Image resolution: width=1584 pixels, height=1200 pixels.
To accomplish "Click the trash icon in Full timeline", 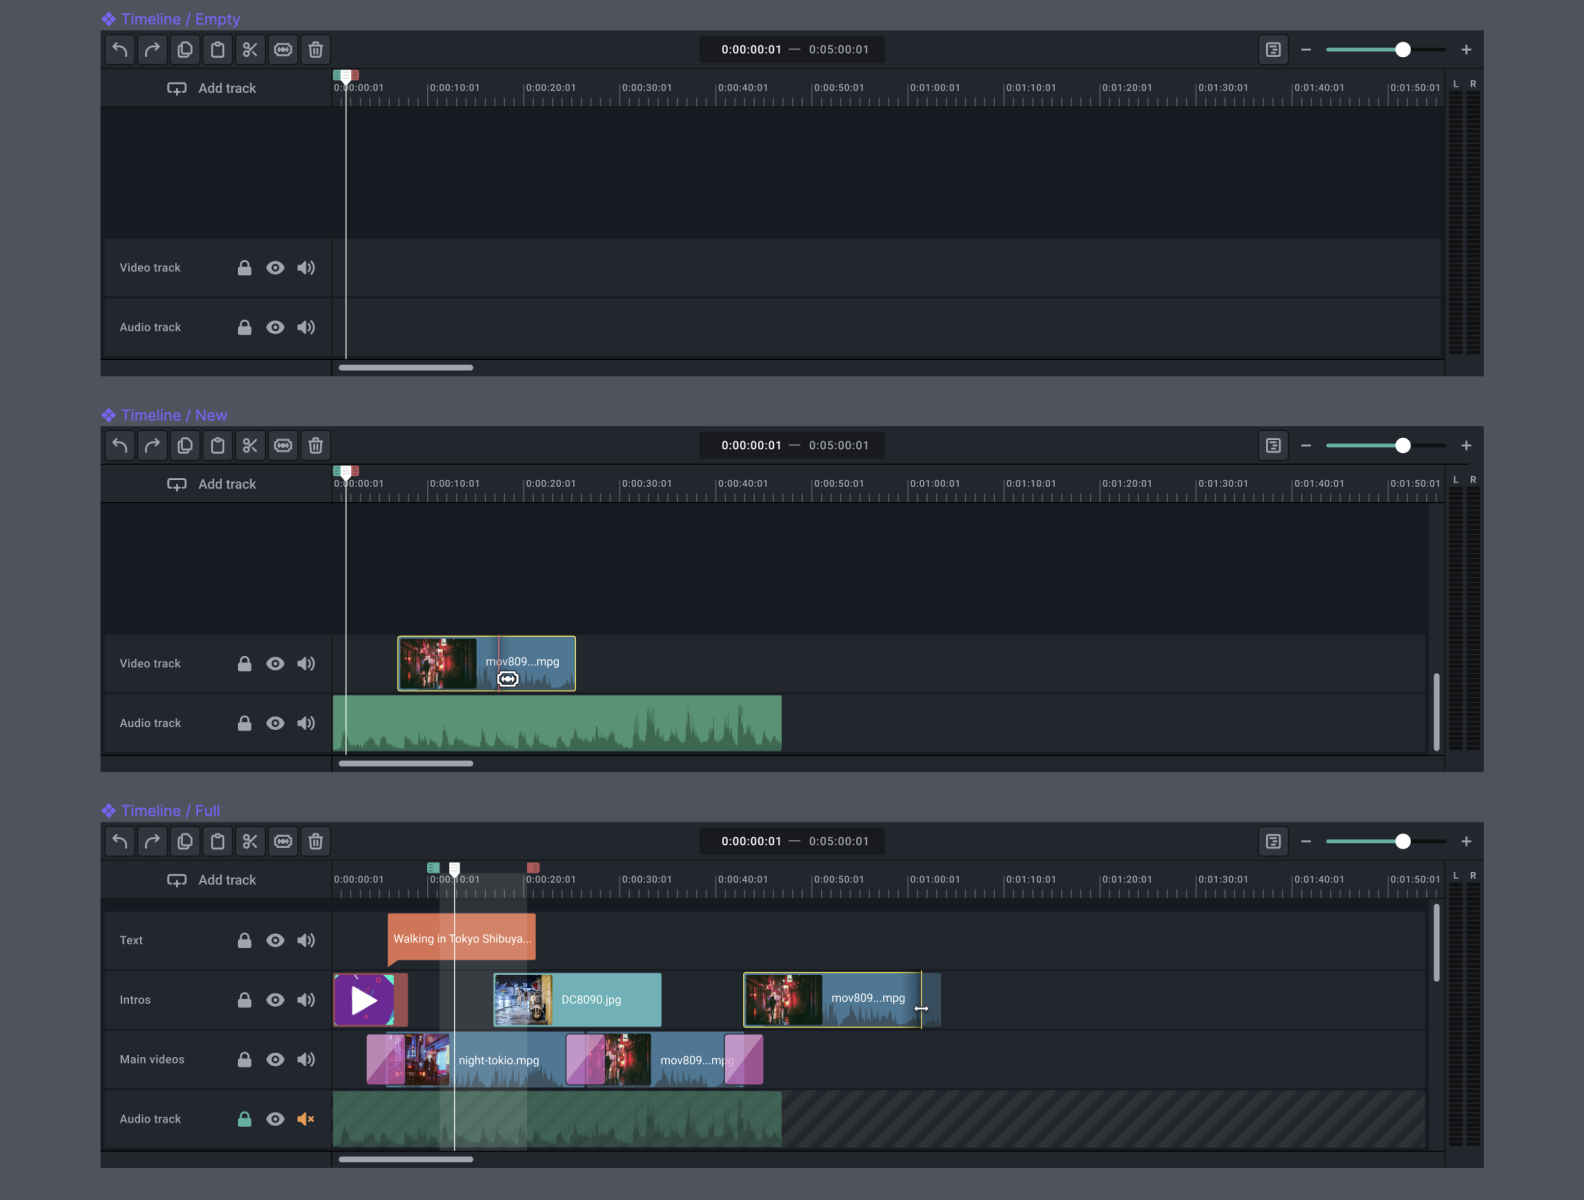I will (316, 841).
